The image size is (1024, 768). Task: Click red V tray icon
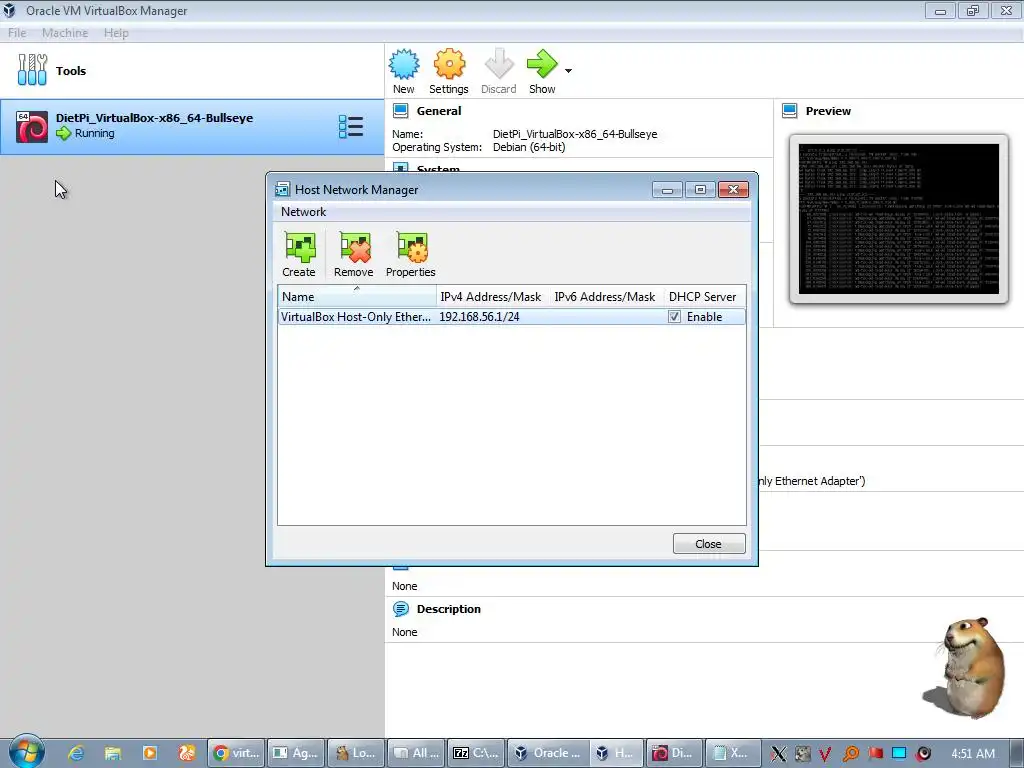825,754
